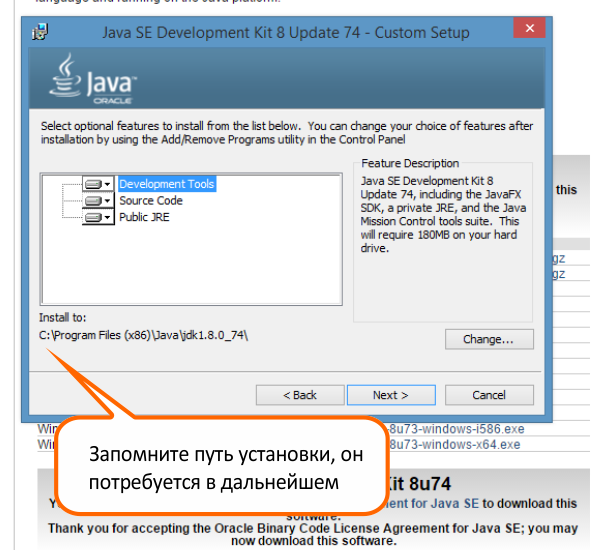Open the 8u73-windows-i586.exe download link
Viewport: 604px width, 550px height.
click(x=457, y=429)
